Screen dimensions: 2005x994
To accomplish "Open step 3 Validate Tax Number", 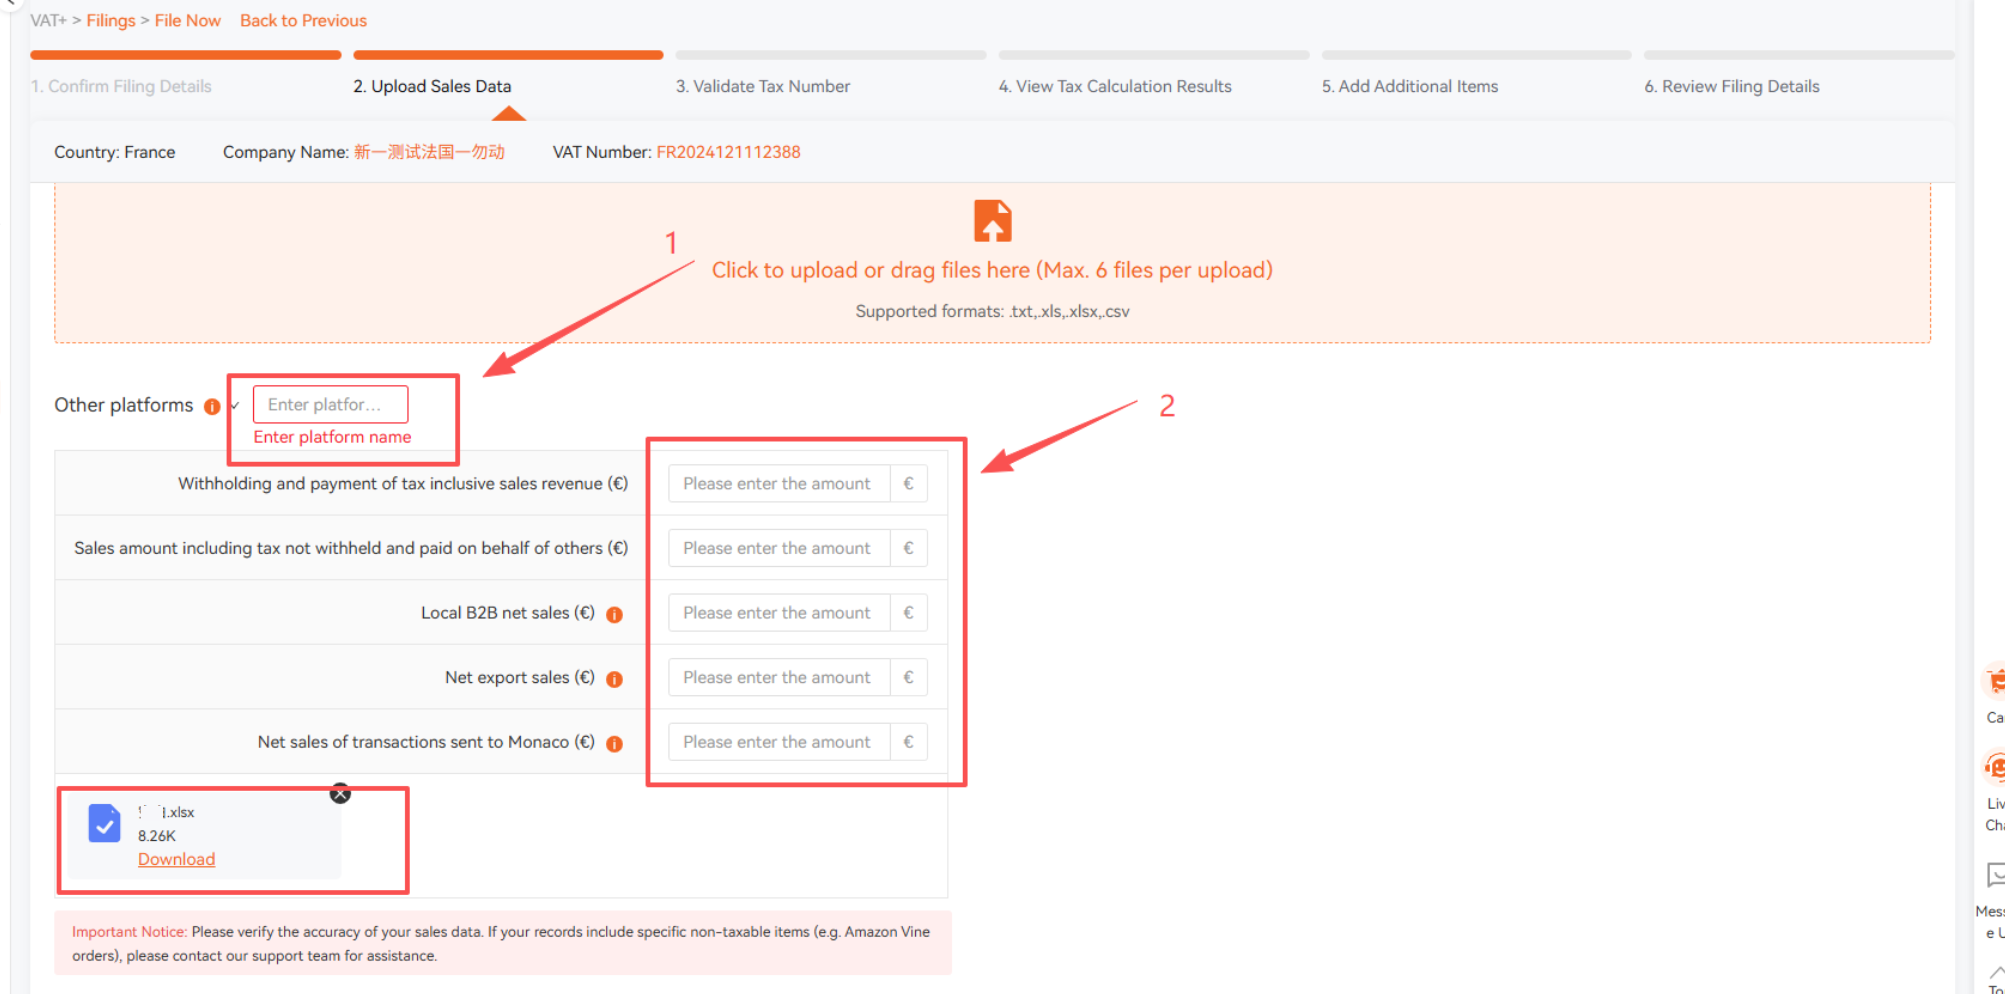I will coord(763,86).
